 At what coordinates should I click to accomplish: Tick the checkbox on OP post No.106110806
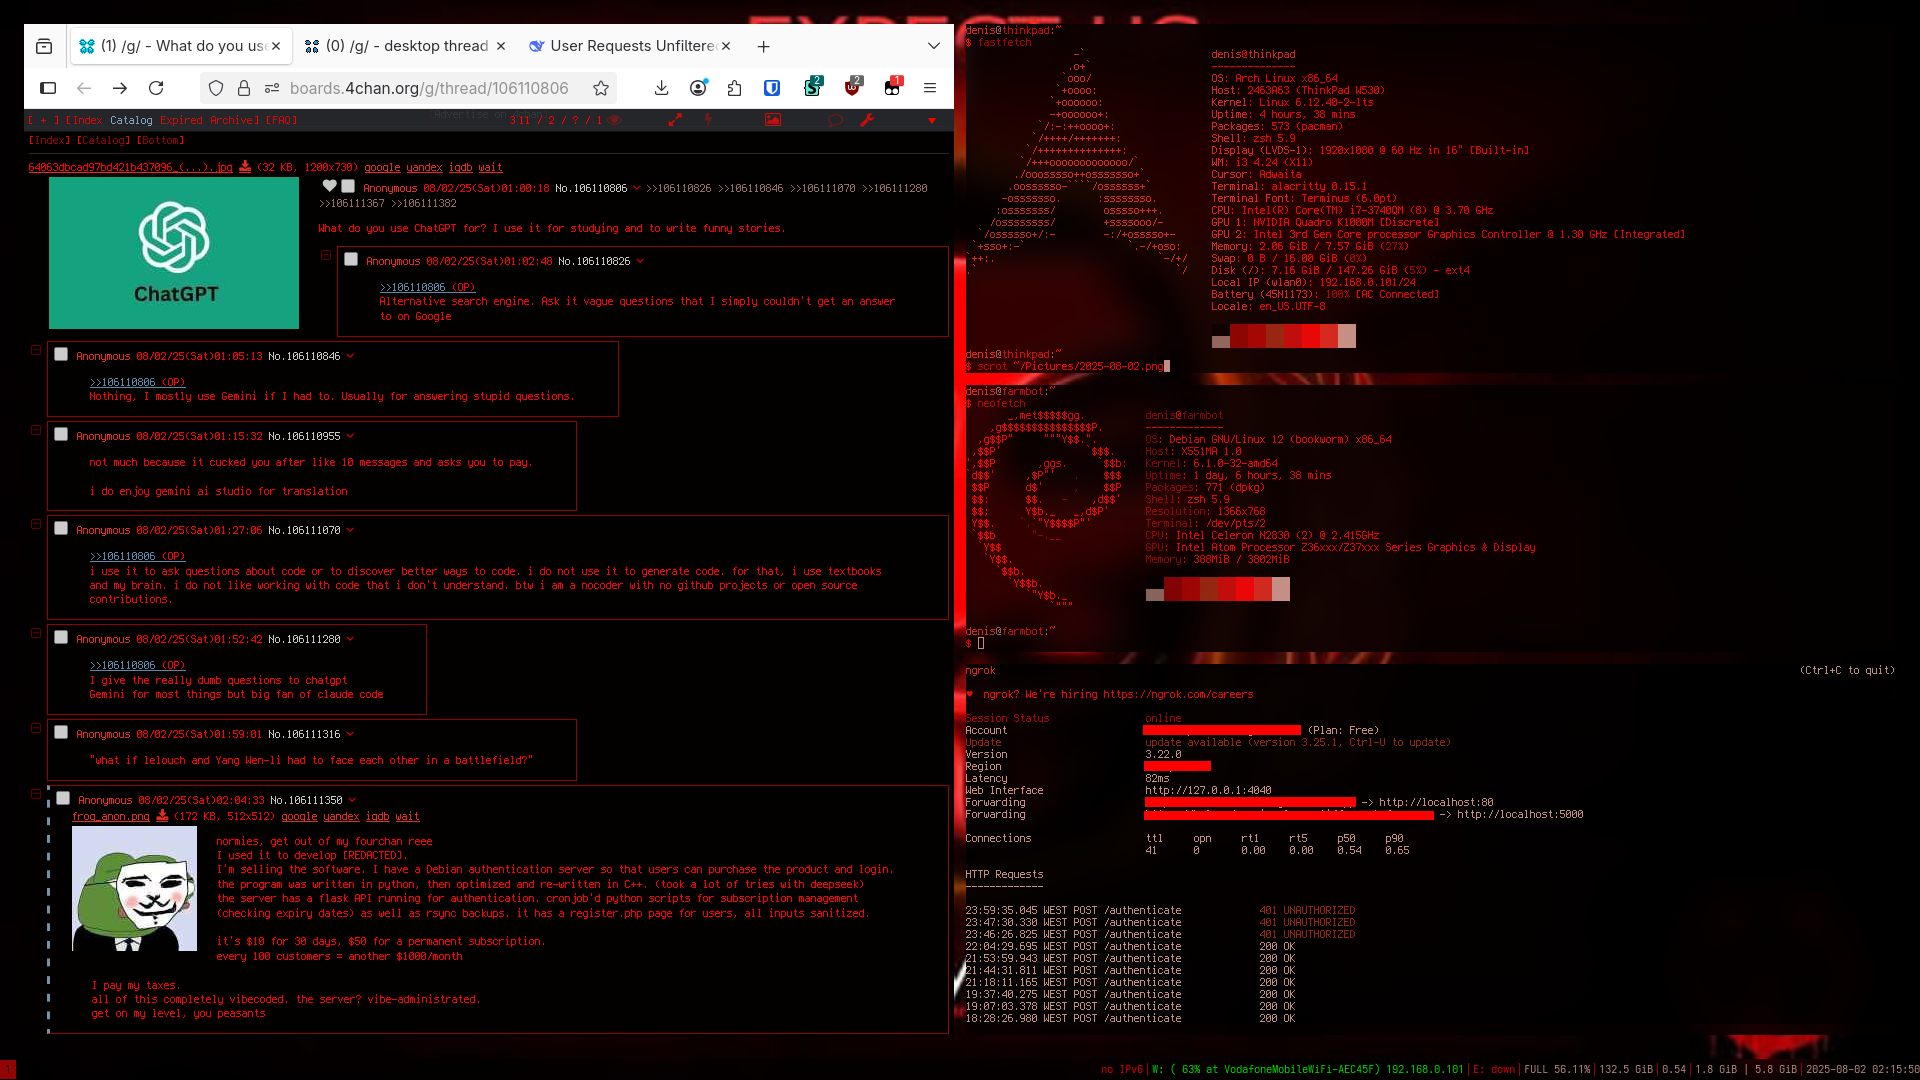coord(348,186)
